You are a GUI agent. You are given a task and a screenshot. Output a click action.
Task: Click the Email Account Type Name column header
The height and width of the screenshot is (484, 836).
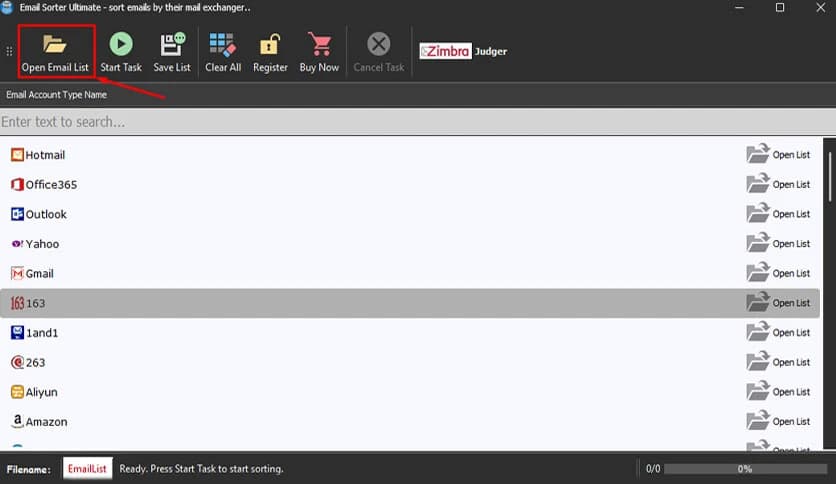click(57, 95)
